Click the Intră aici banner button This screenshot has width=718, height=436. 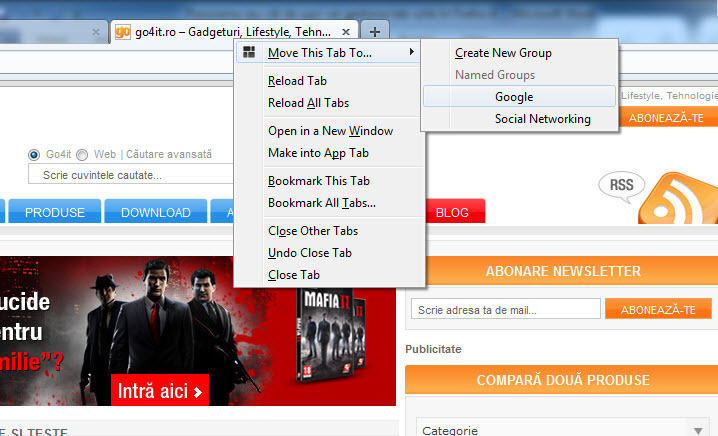(x=160, y=391)
